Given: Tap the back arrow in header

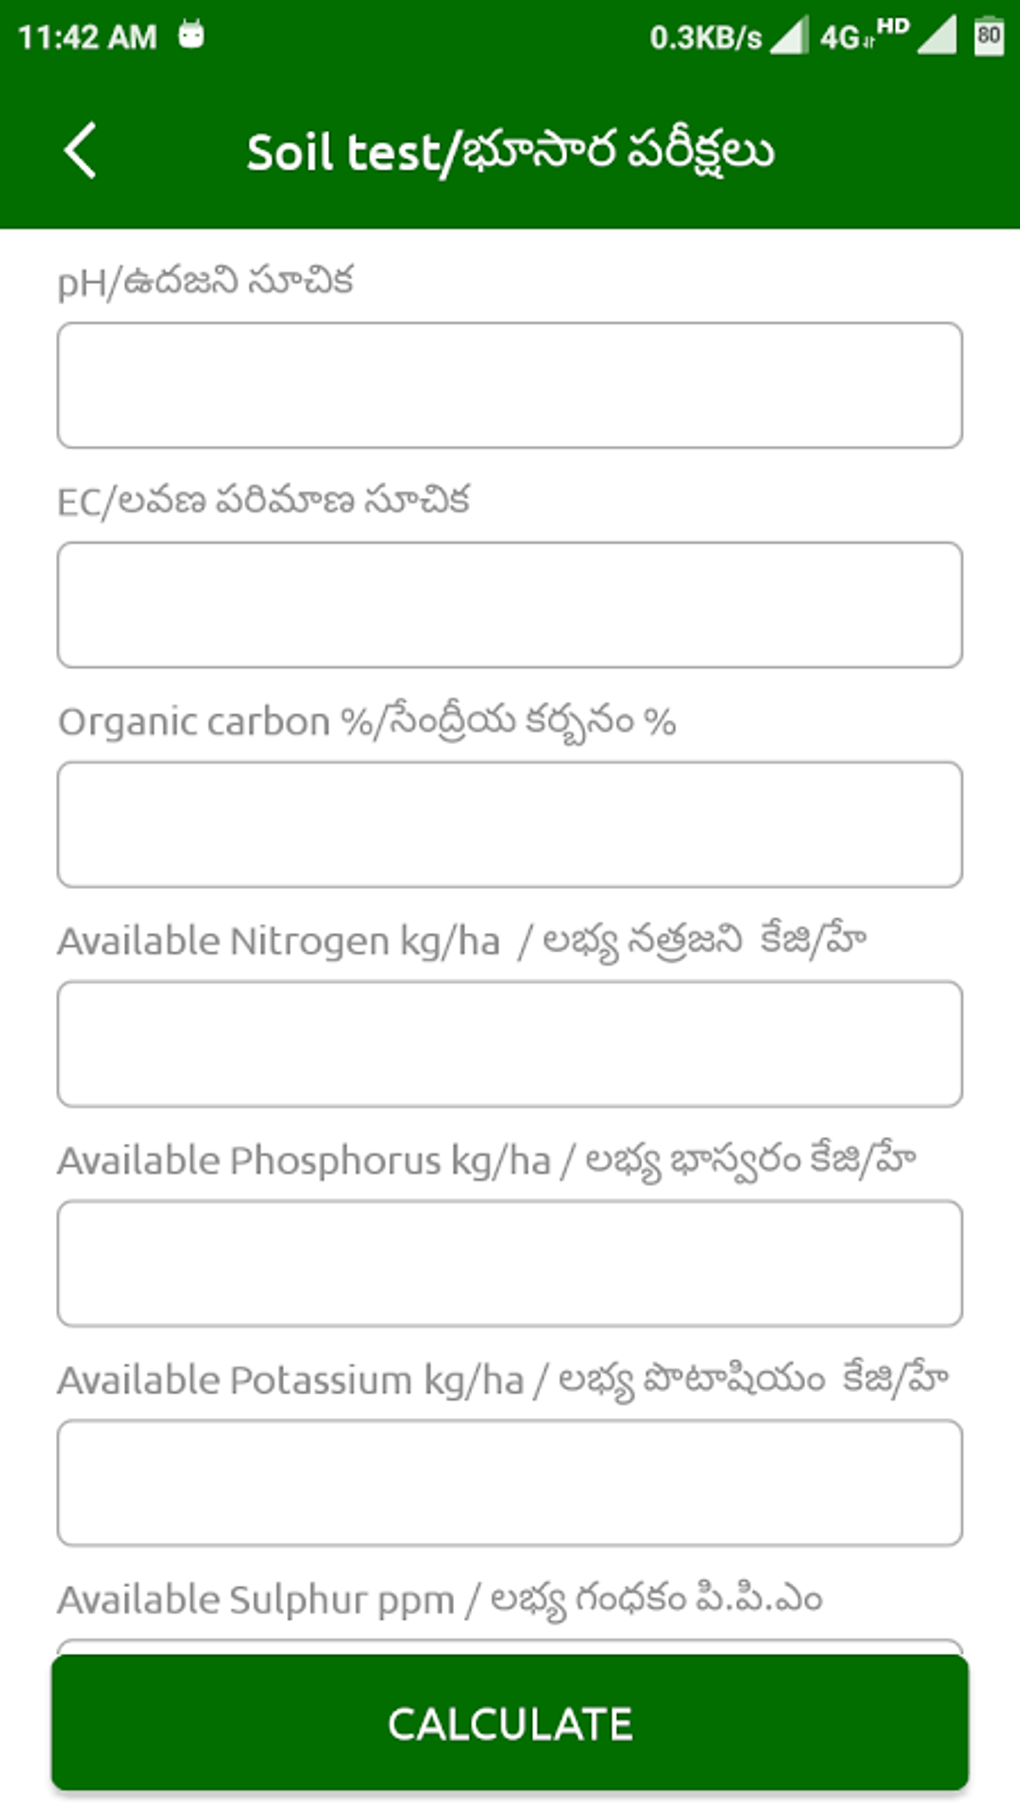Looking at the screenshot, I should [80, 151].
